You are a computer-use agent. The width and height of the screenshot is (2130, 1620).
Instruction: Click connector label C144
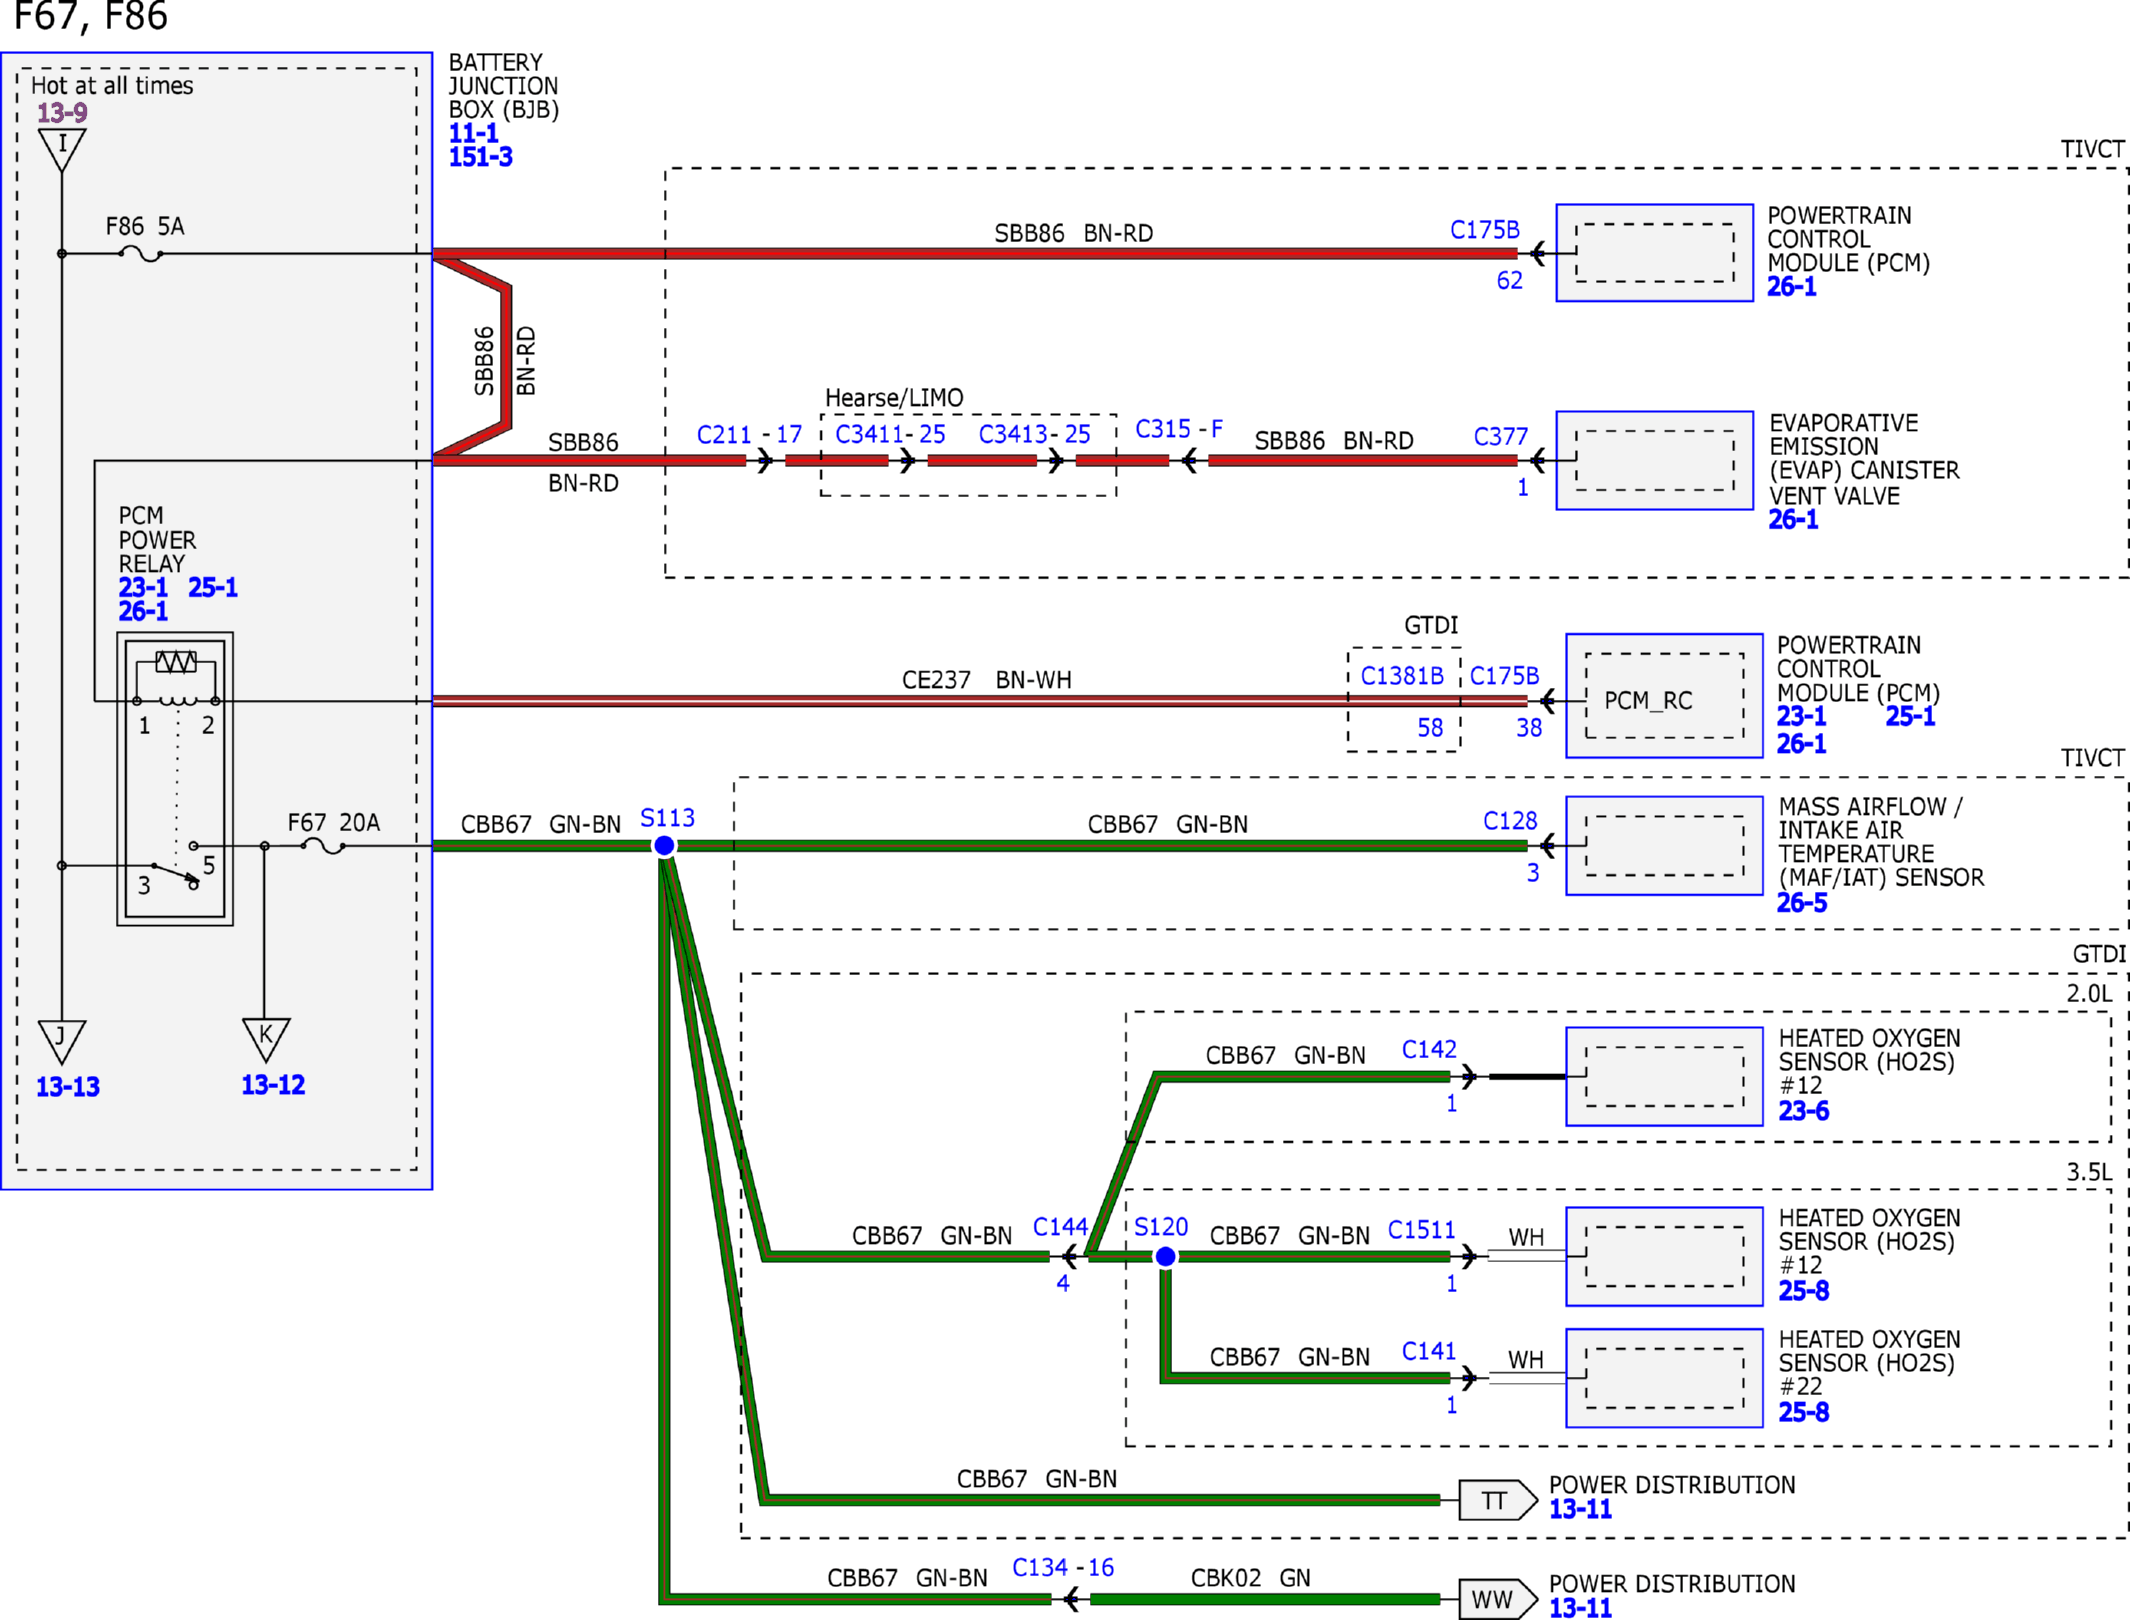(1060, 1227)
